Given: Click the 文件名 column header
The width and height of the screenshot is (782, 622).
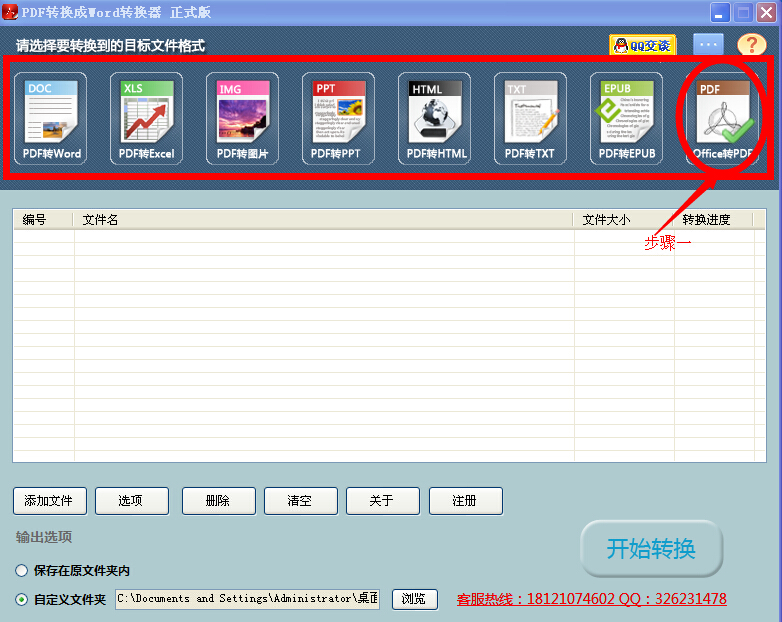Looking at the screenshot, I should pos(323,220).
